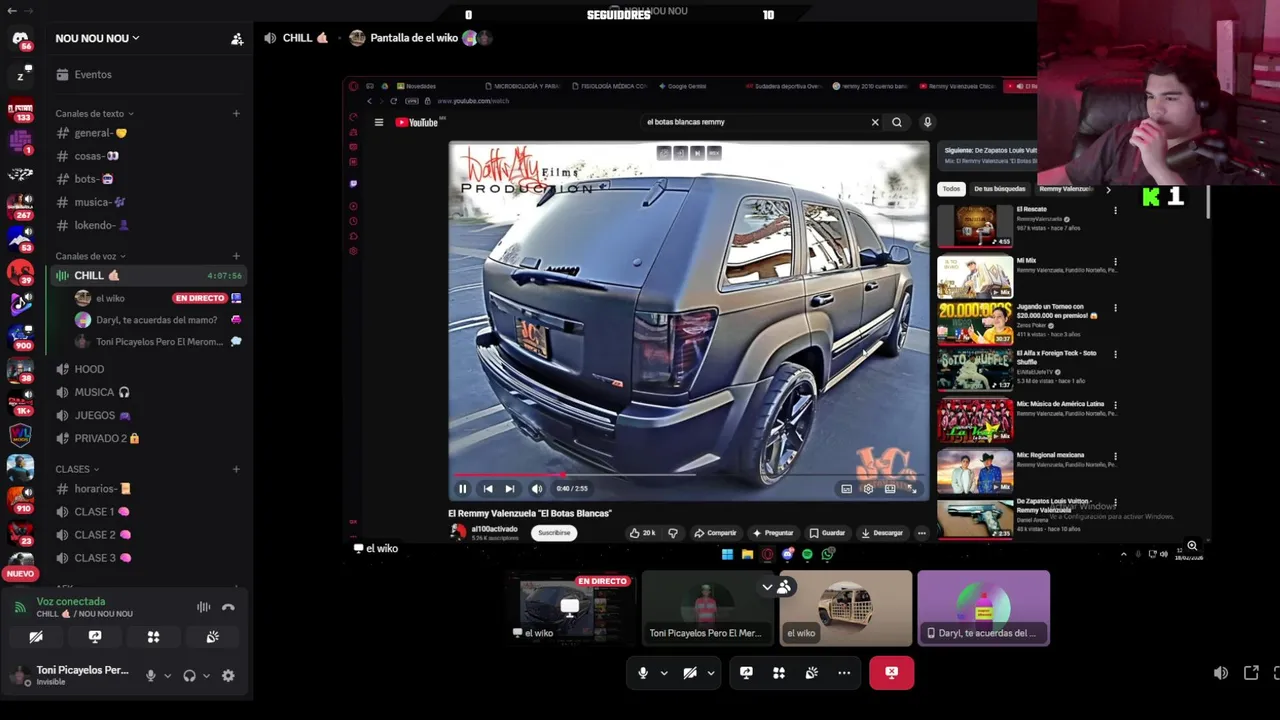
Task: Open the Eventos calendar entry
Action: point(147,74)
